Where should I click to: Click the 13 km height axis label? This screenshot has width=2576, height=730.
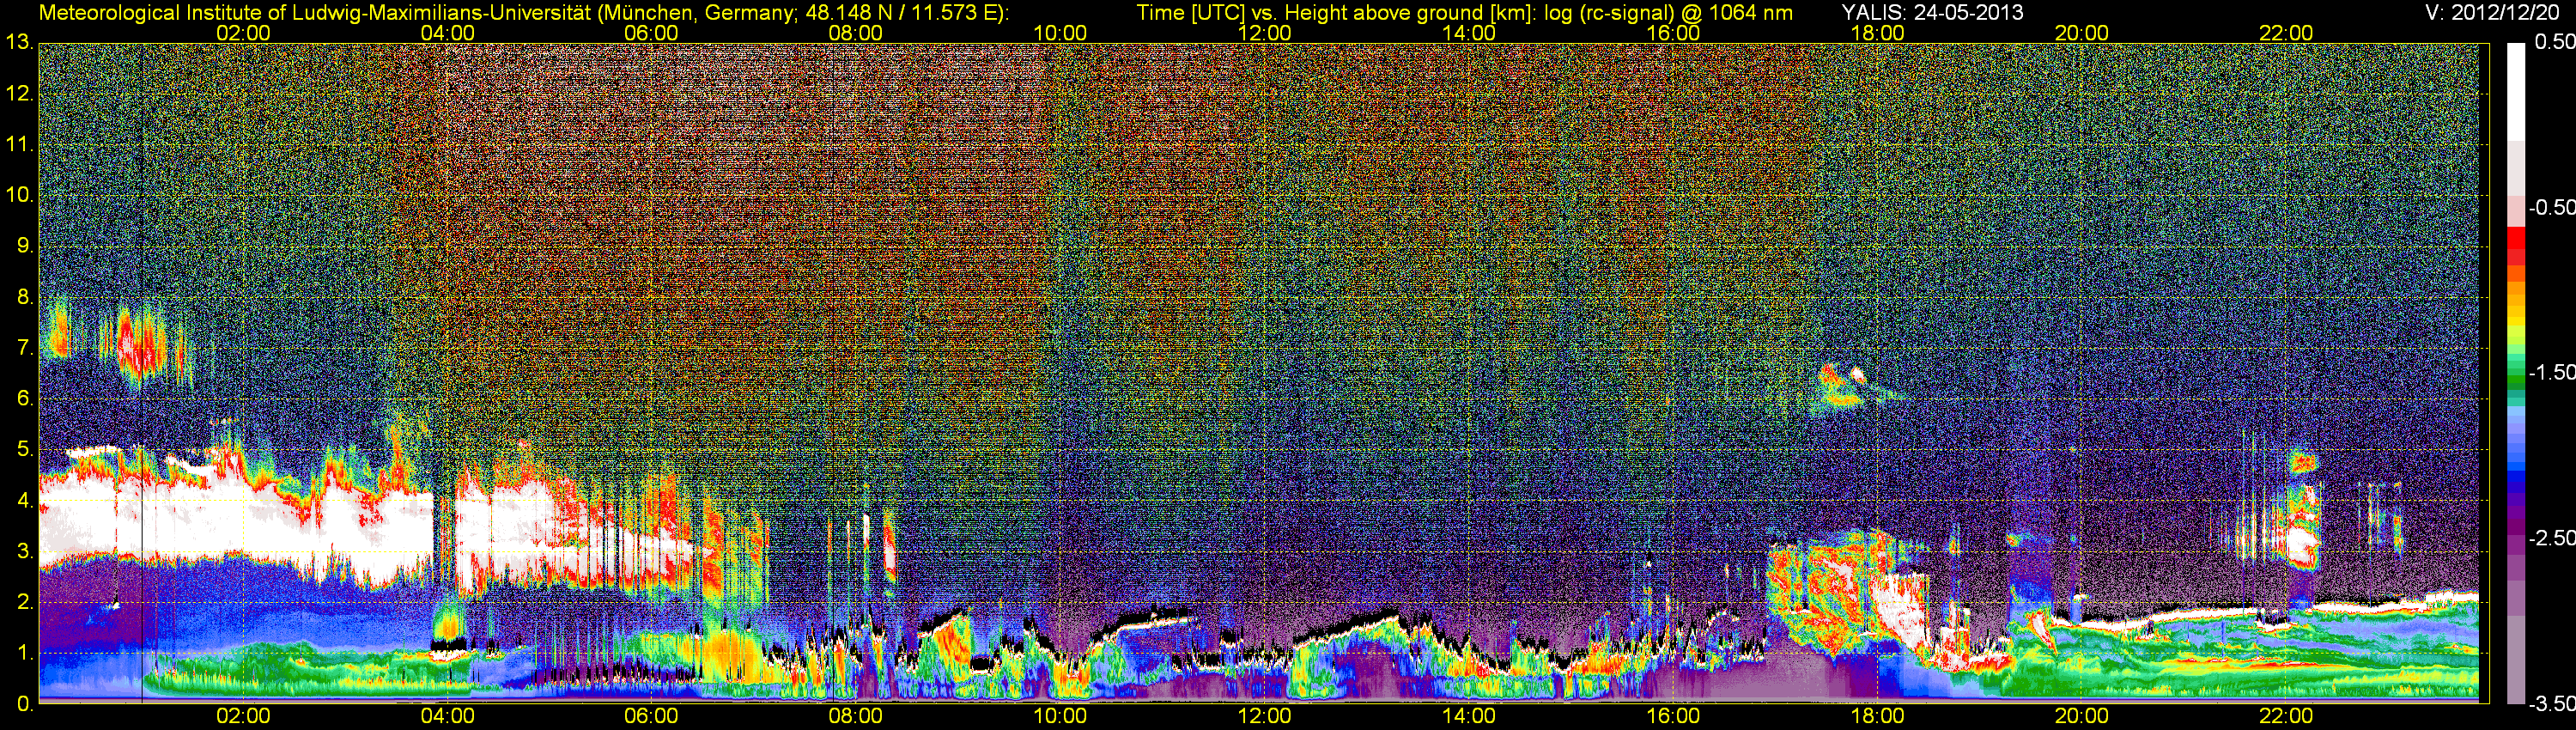[19, 43]
